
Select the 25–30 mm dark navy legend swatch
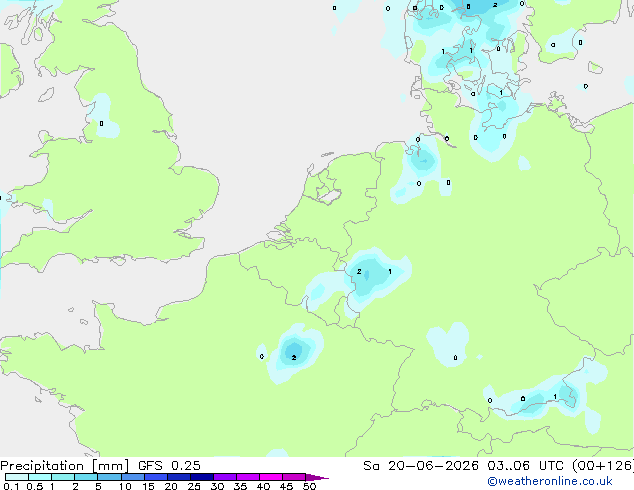[x=202, y=477]
